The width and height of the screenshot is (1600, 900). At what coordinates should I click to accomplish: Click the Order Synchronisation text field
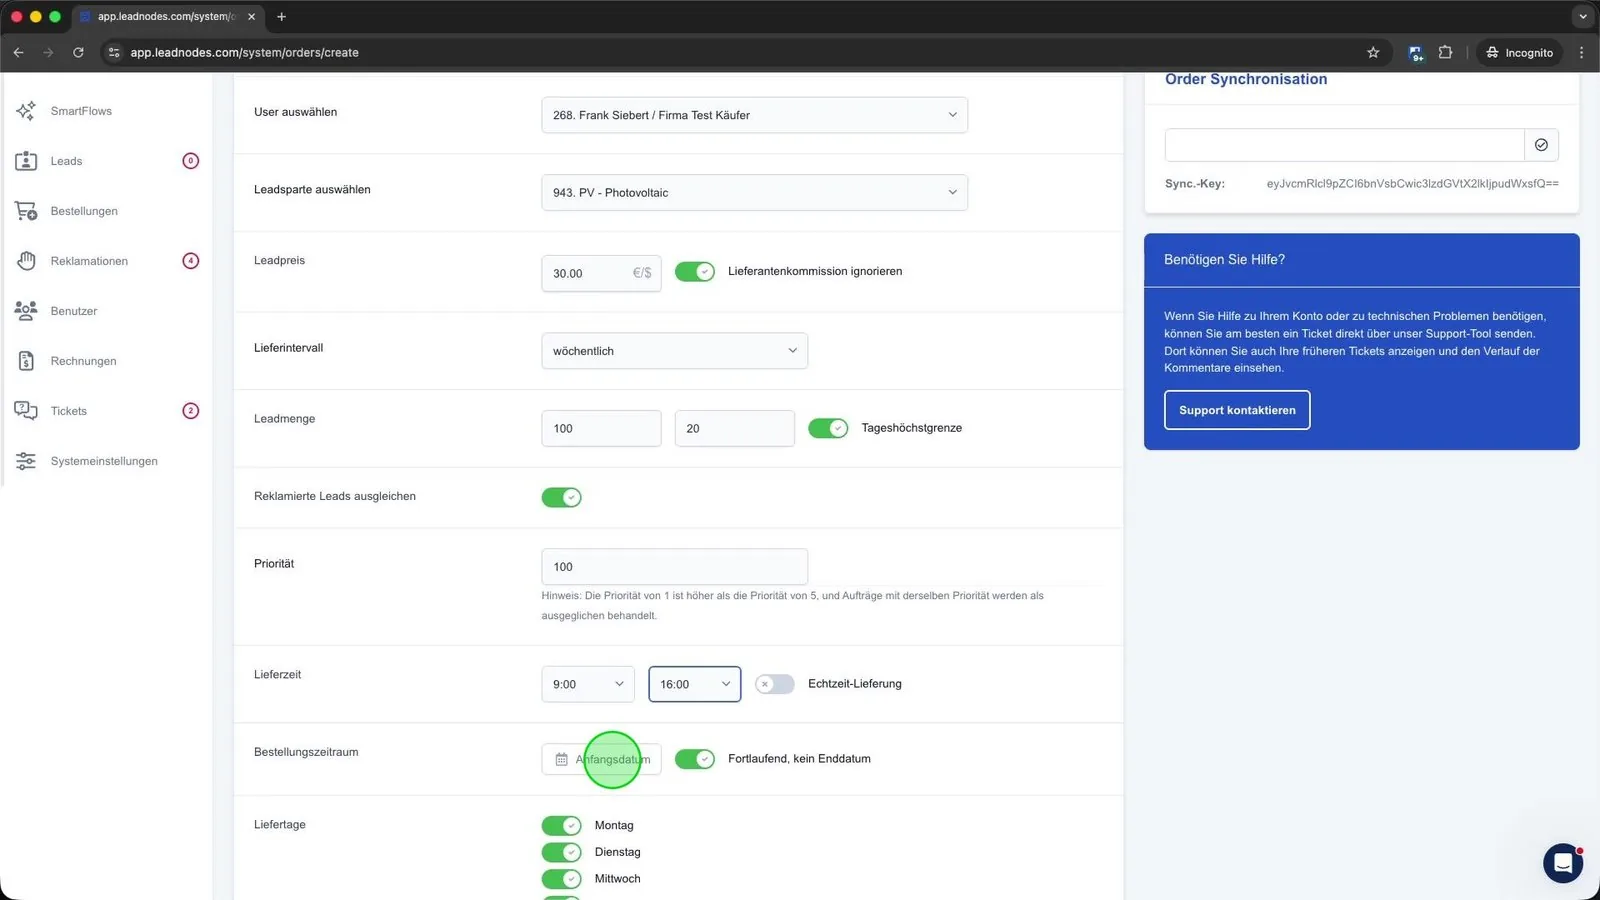pyautogui.click(x=1344, y=145)
